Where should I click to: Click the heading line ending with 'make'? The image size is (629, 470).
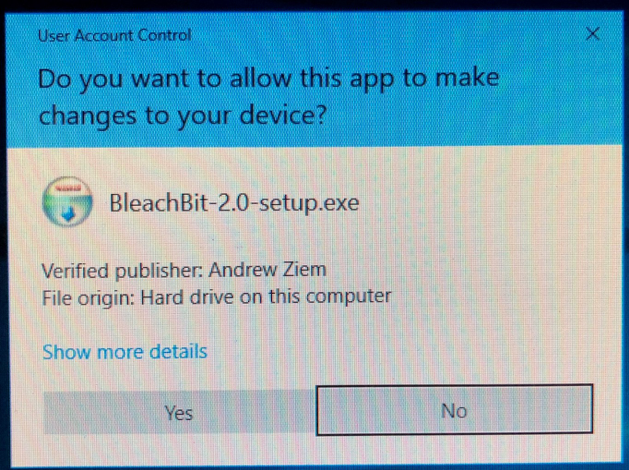(269, 79)
